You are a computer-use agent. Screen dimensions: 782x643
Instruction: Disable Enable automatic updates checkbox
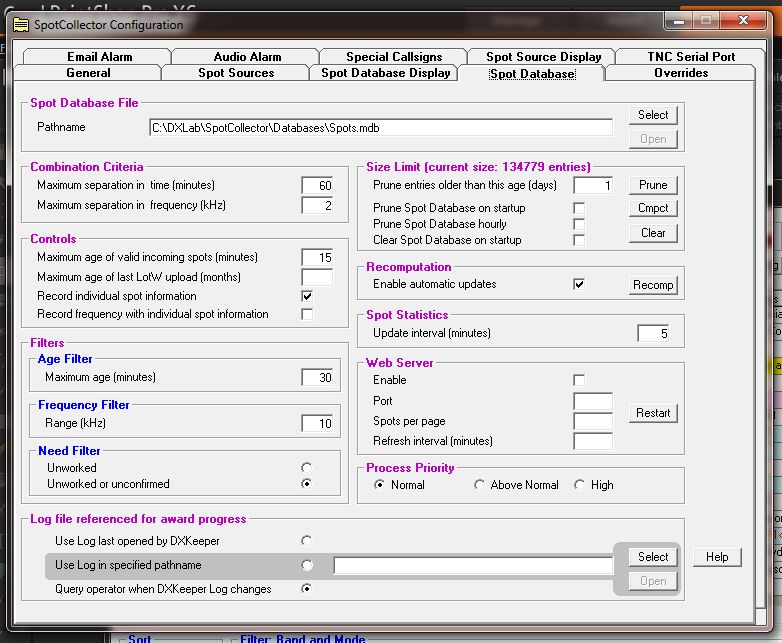tap(579, 285)
